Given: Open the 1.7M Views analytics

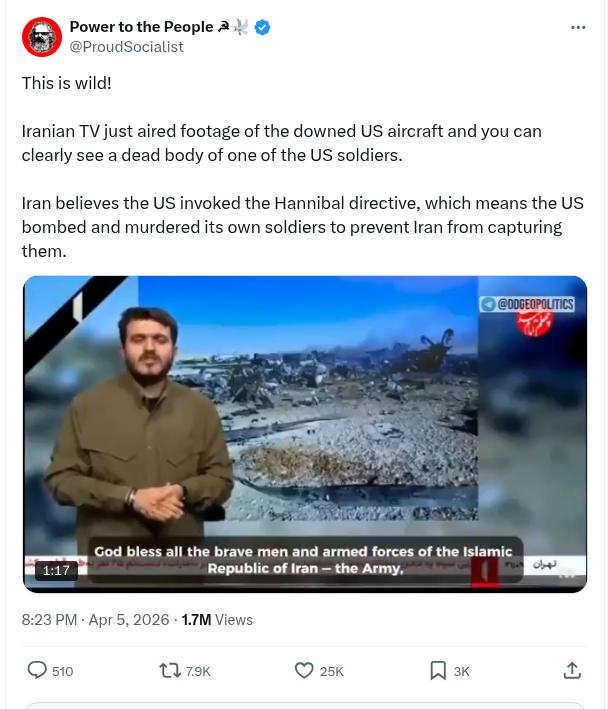Looking at the screenshot, I should (x=217, y=619).
